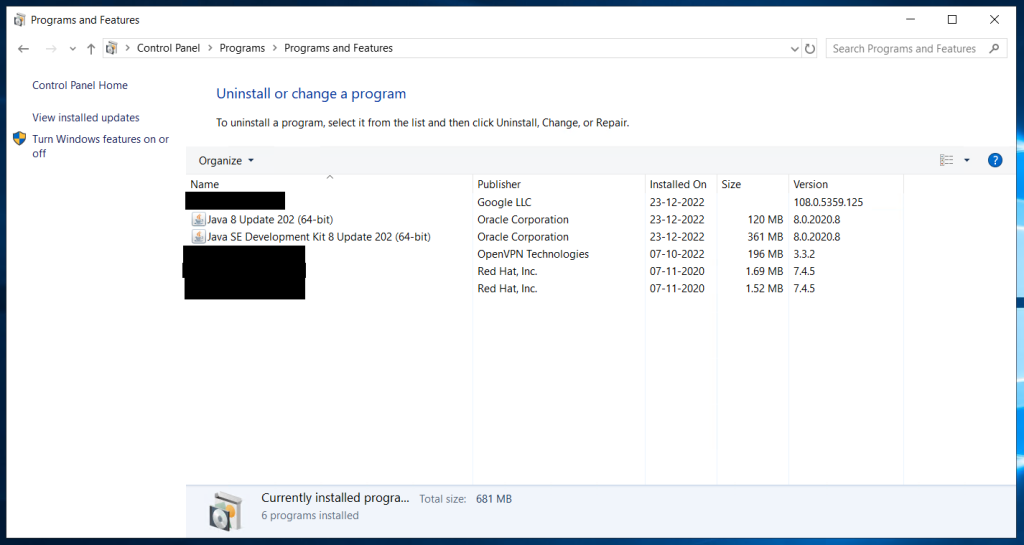Select Java SE Development Kit 8 Update 202
1024x545 pixels.
point(319,237)
